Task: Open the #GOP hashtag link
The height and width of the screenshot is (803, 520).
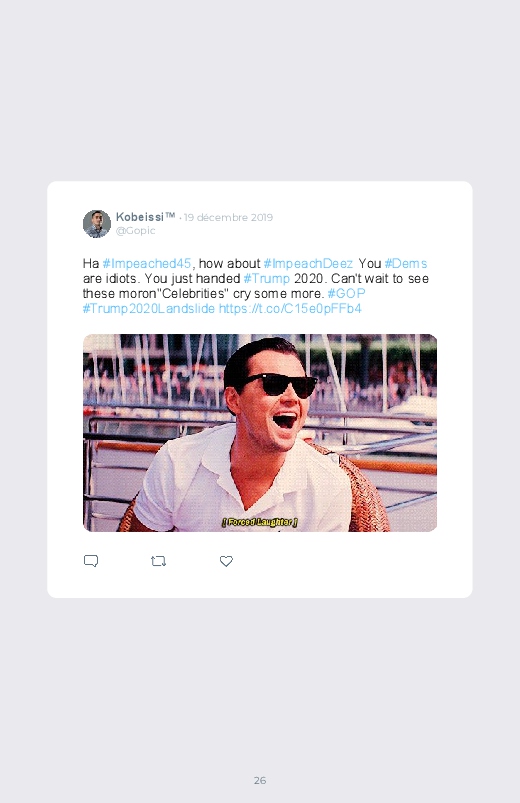Action: coord(346,293)
